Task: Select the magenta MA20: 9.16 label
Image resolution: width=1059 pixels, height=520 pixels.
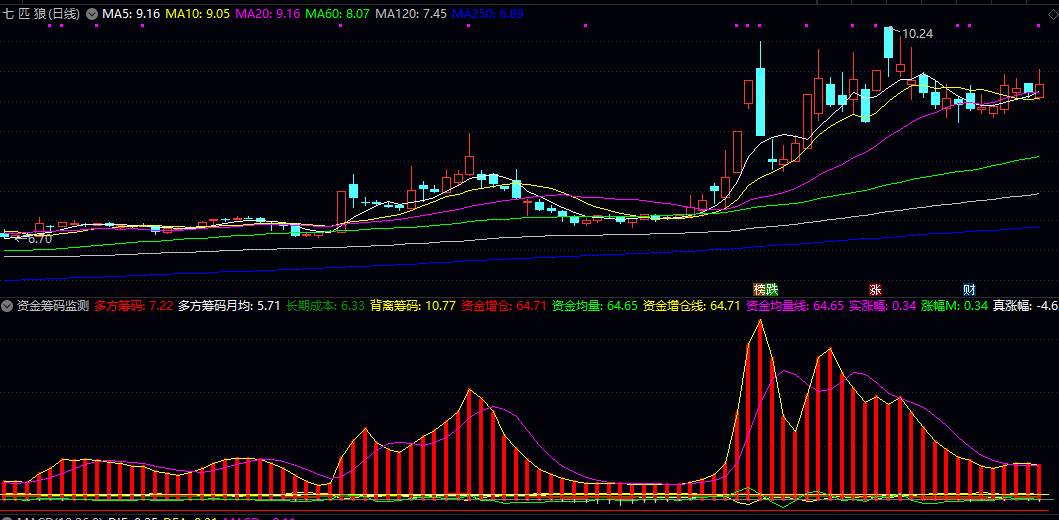Action: pos(267,15)
